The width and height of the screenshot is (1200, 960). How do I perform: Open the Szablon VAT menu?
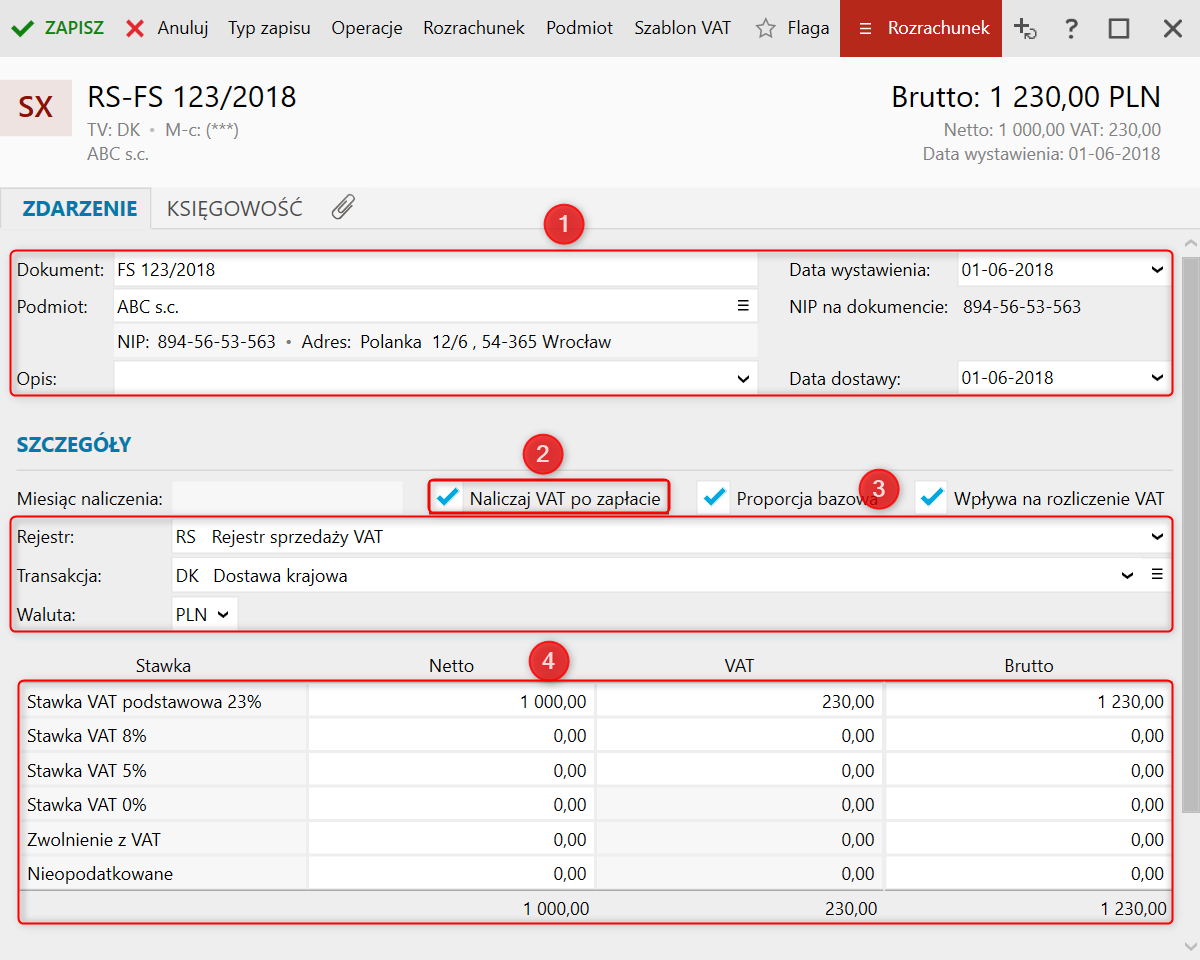[682, 28]
